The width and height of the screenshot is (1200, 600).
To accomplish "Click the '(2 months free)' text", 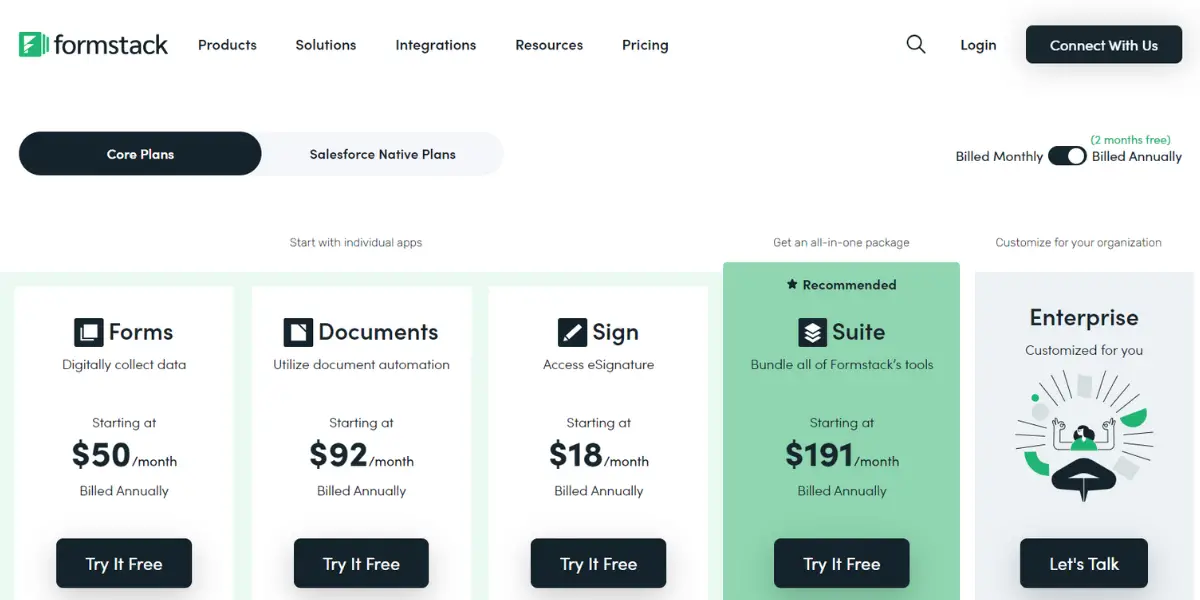I will 1130,140.
